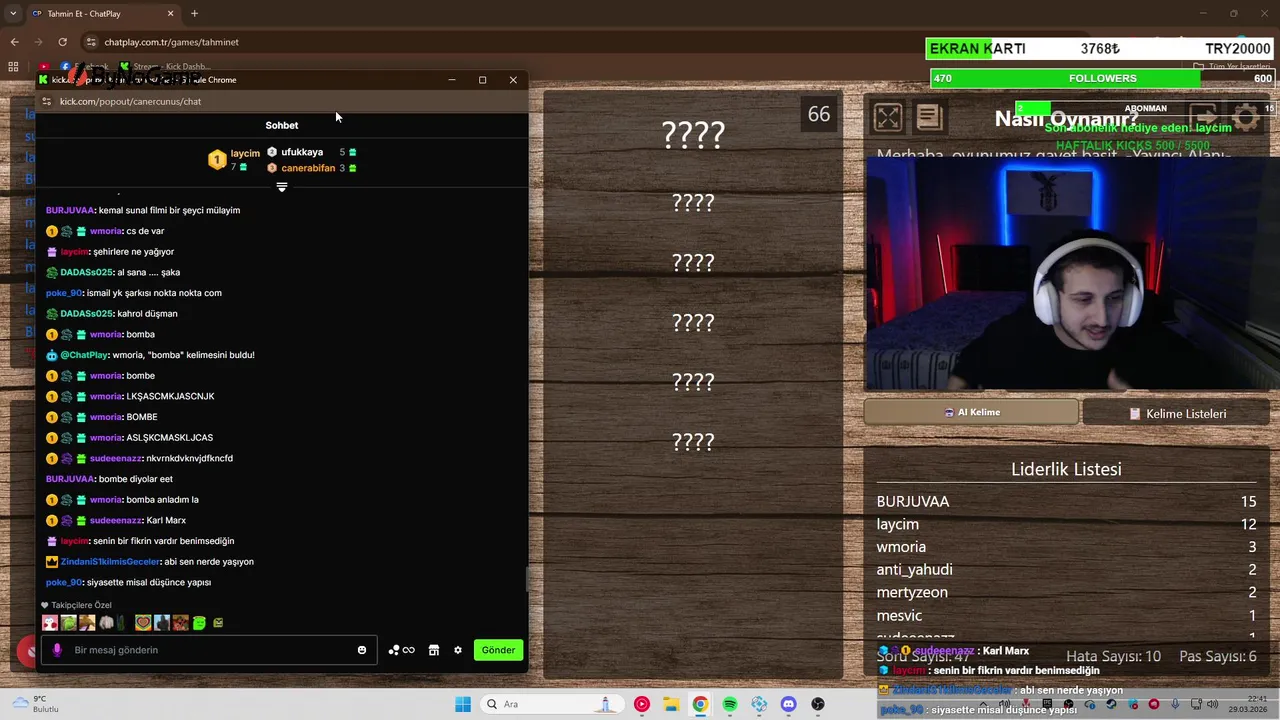Viewport: 1280px width, 720px height.
Task: Click the green Gönder send button
Action: [x=498, y=650]
